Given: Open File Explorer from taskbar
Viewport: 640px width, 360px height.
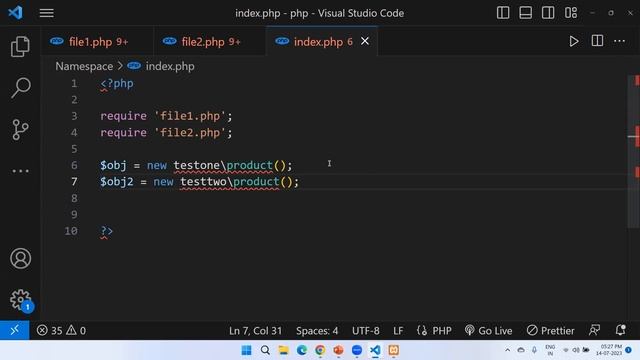Looking at the screenshot, I should (x=283, y=350).
